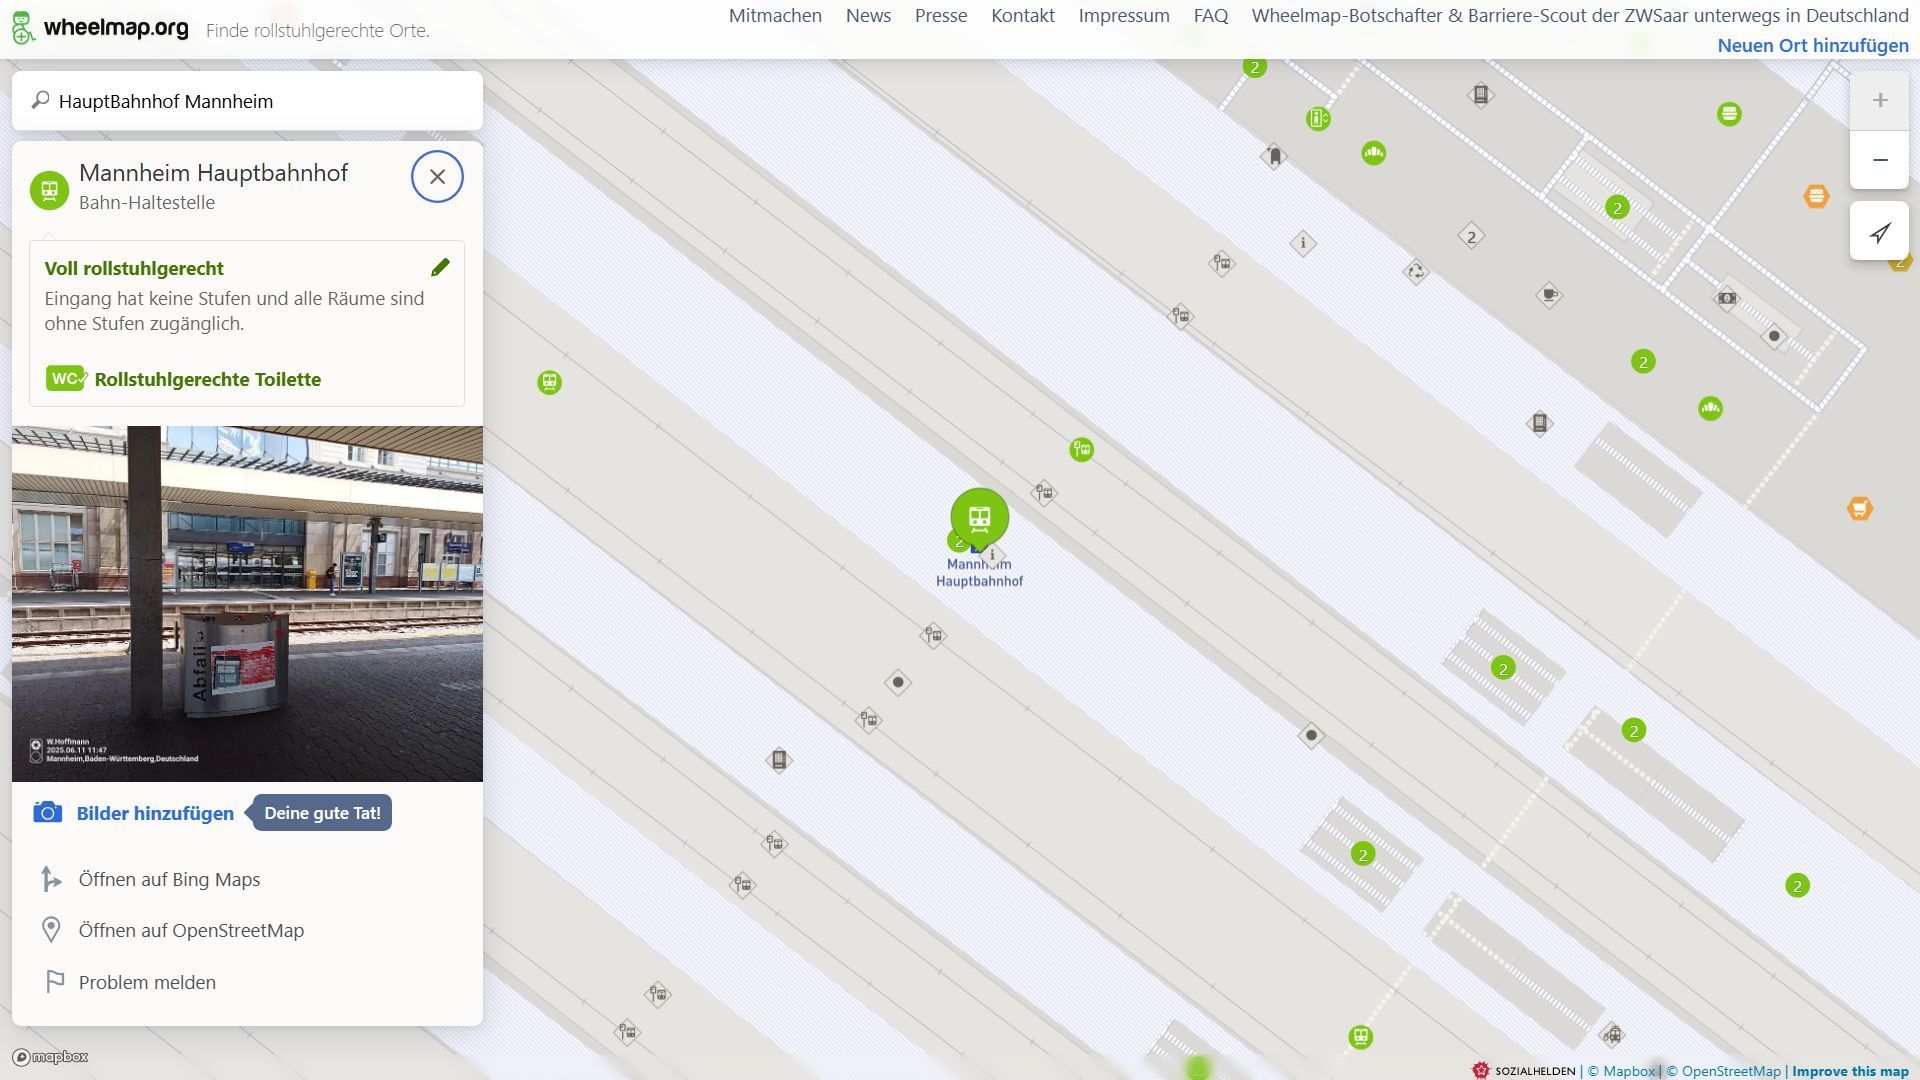This screenshot has width=1920, height=1080.
Task: Open the © OpenStreetMap attribution link
Action: 1723,1071
